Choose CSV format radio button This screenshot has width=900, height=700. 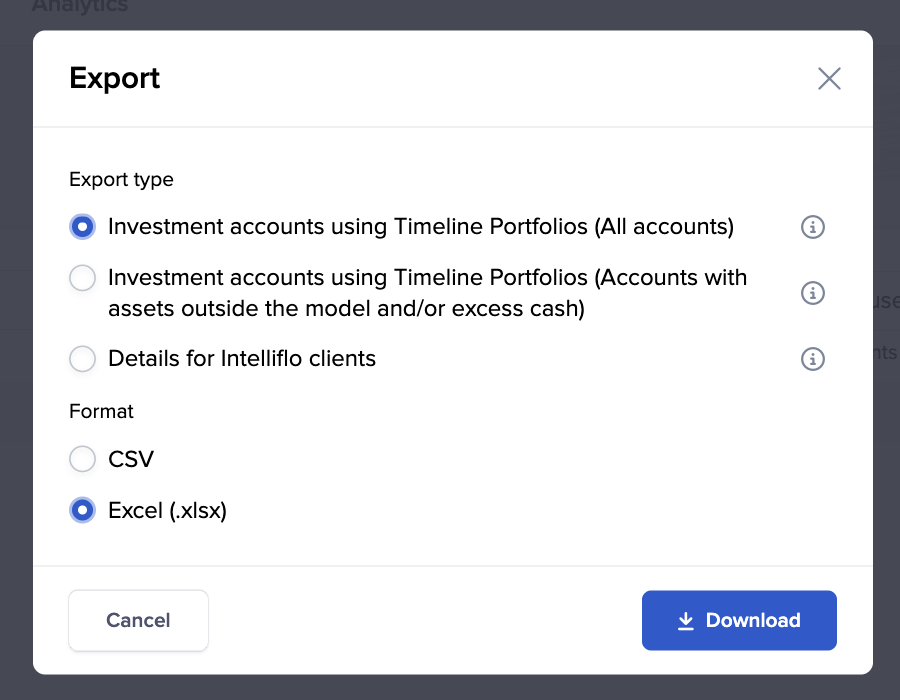(82, 460)
